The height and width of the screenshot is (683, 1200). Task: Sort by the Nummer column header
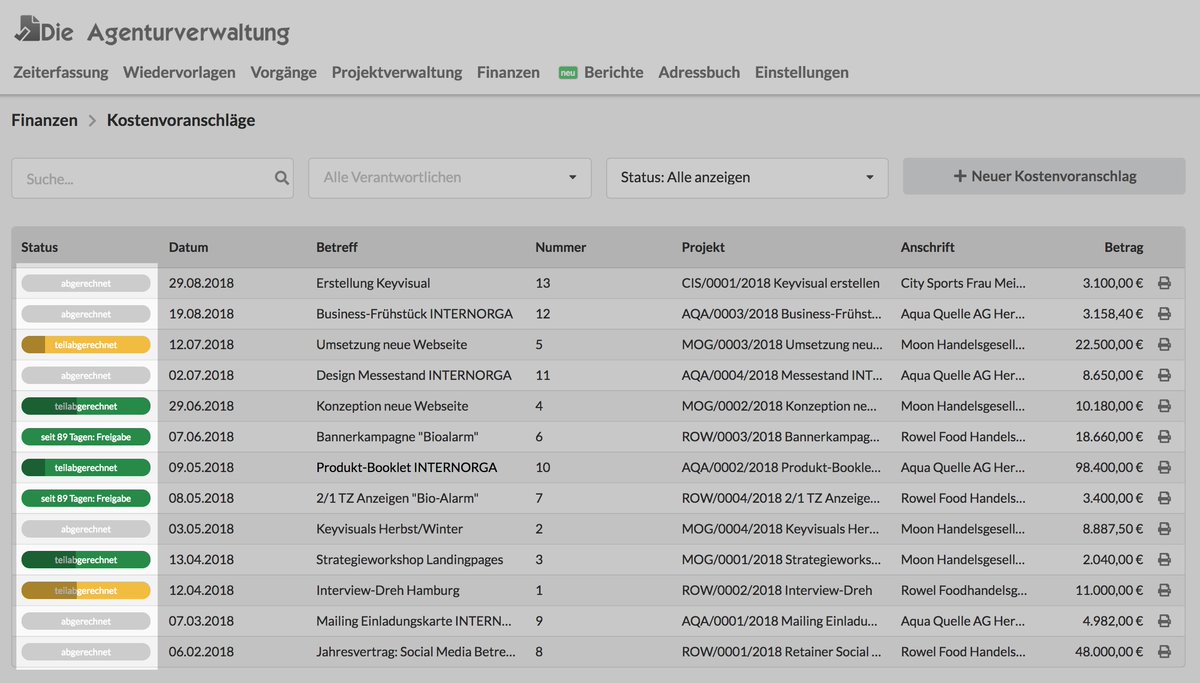point(561,247)
